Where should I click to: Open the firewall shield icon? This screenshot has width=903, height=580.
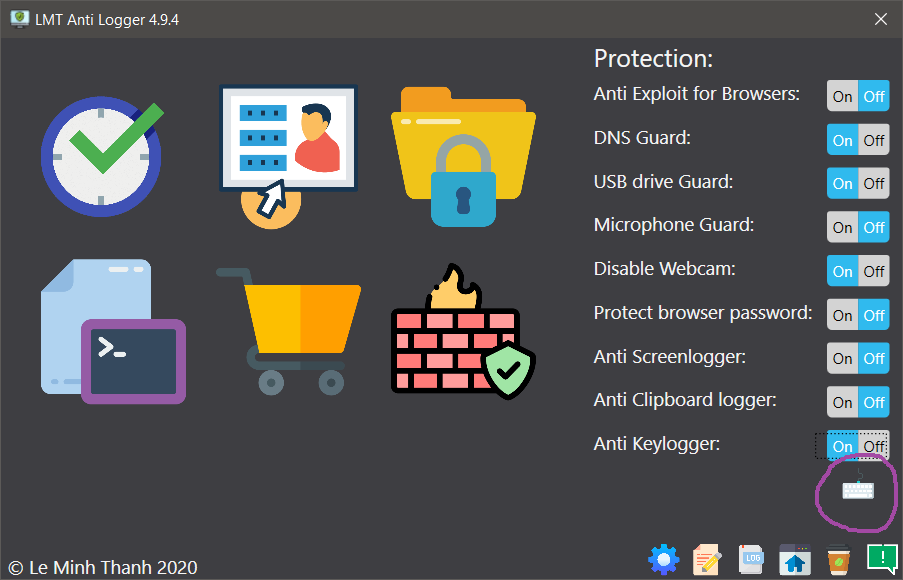[462, 333]
